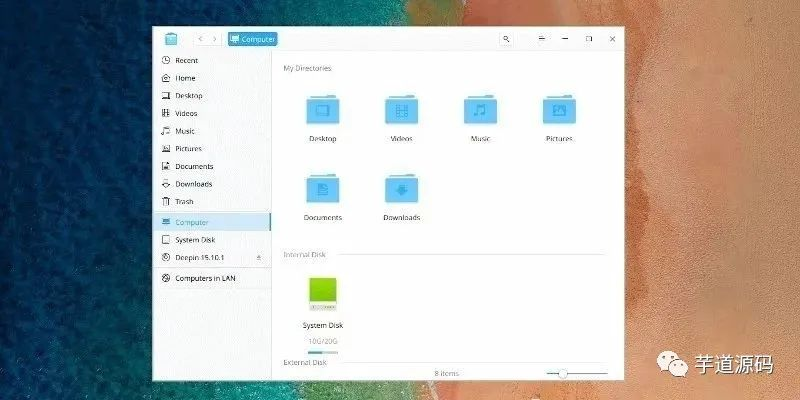Screen dimensions: 800x400
Task: Open the Desktop folder icon
Action: pos(322,110)
